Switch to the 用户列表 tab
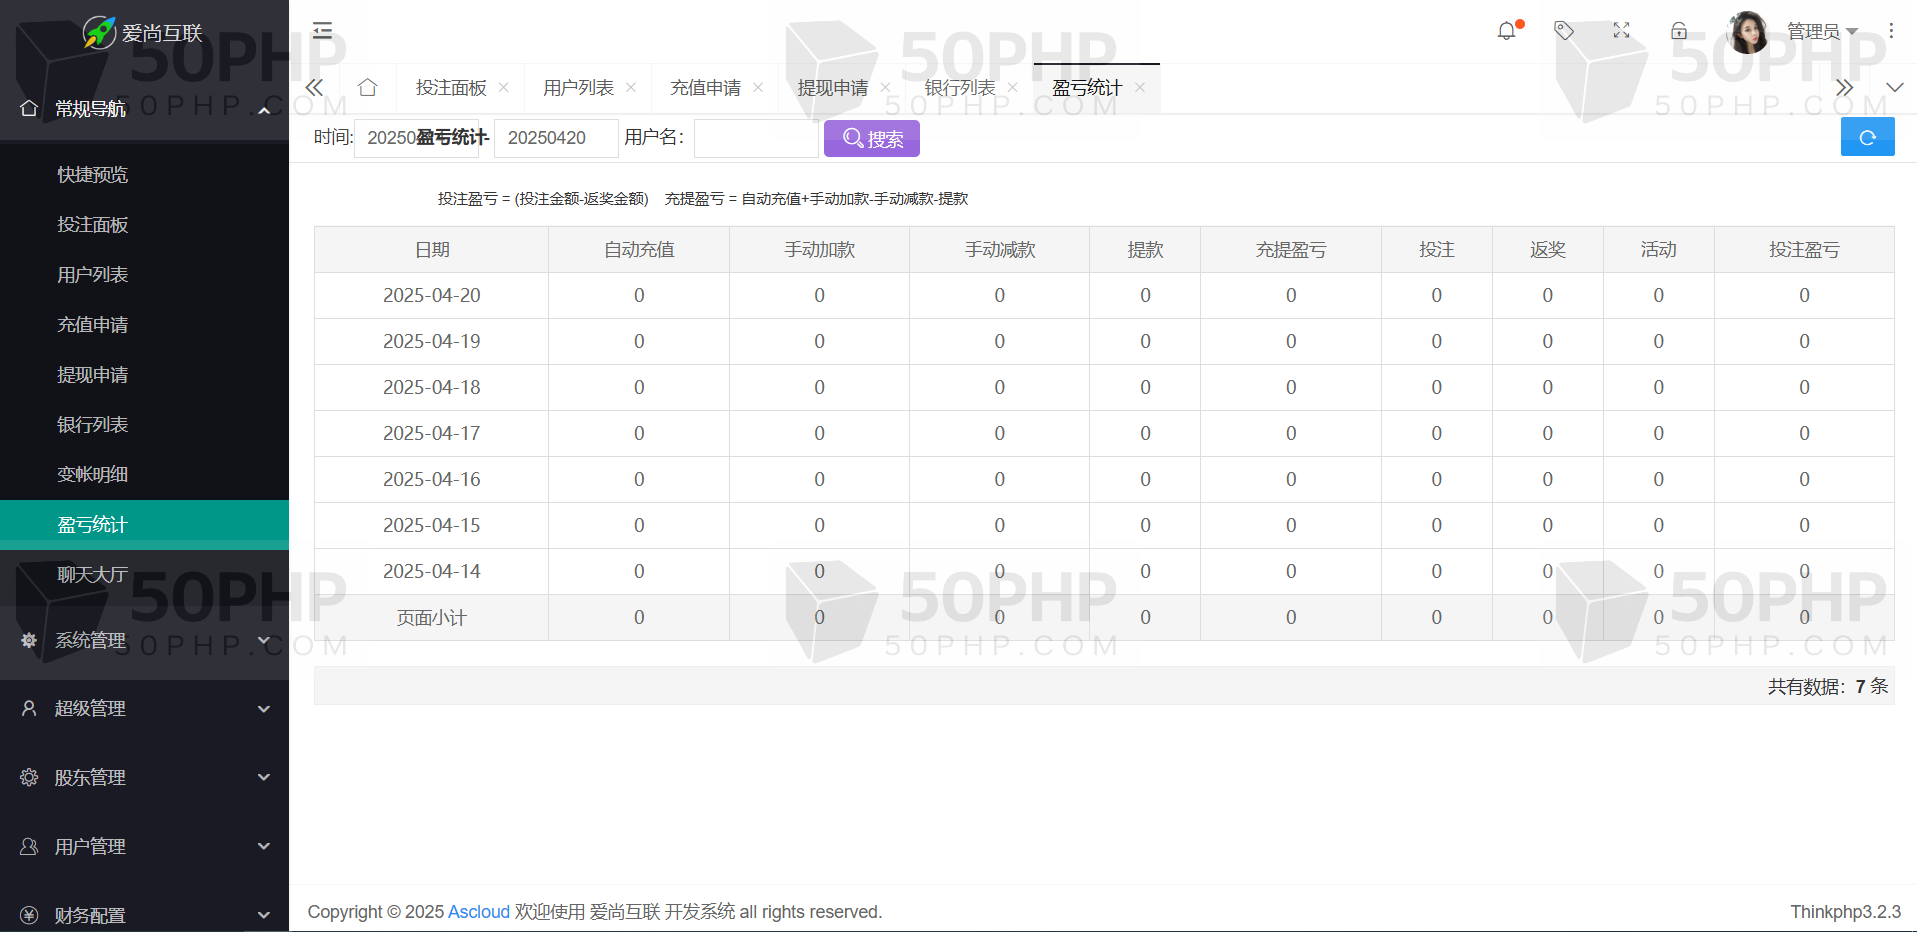This screenshot has height=932, width=1917. coord(578,88)
